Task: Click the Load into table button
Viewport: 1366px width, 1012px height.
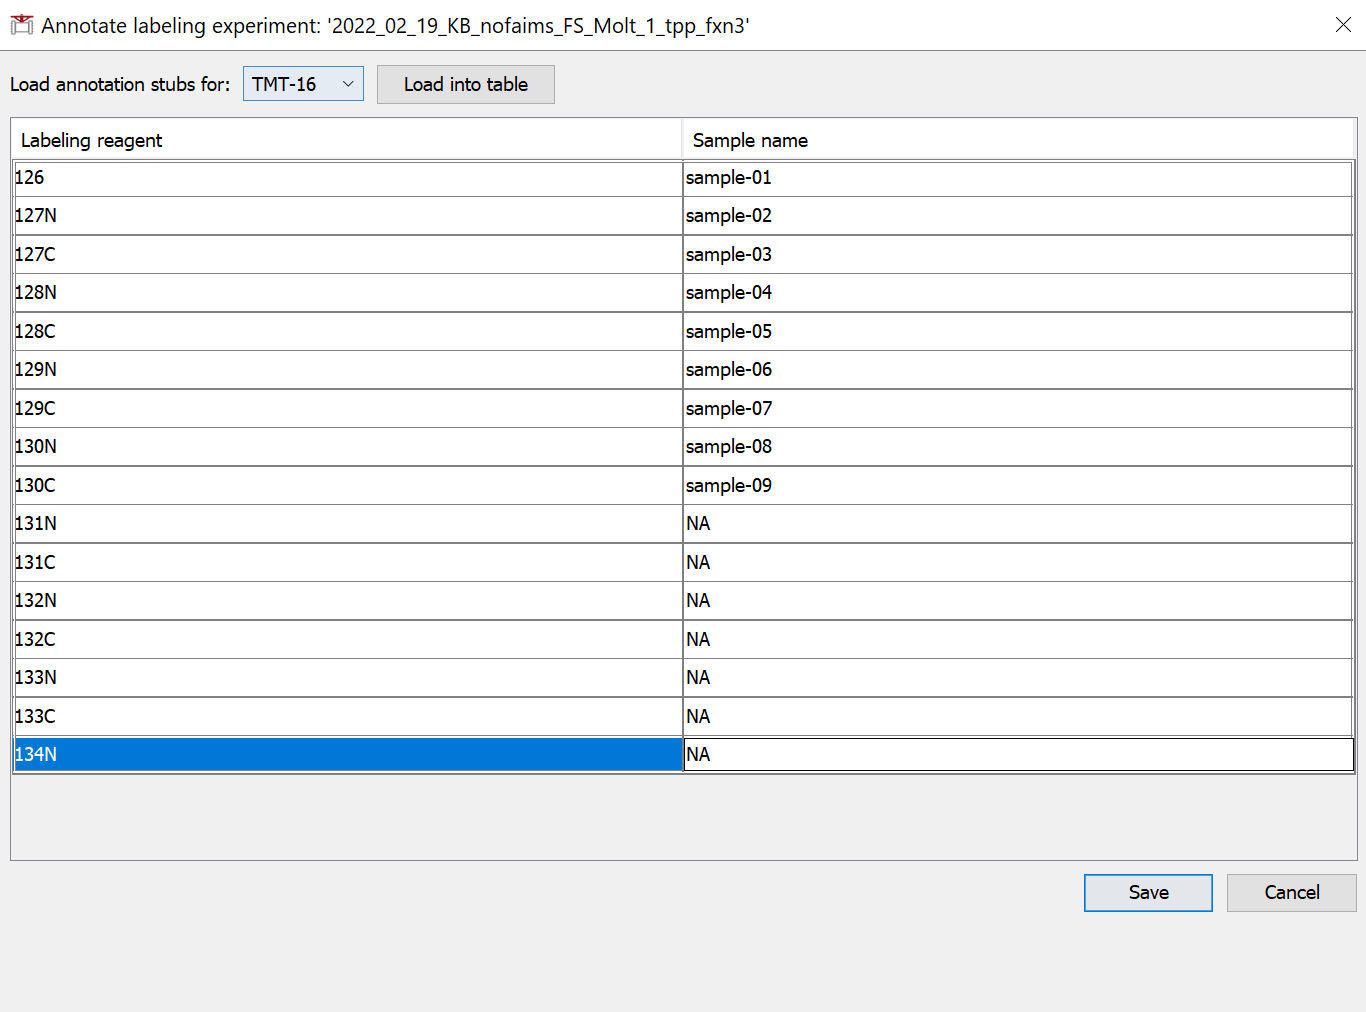Action: (465, 84)
